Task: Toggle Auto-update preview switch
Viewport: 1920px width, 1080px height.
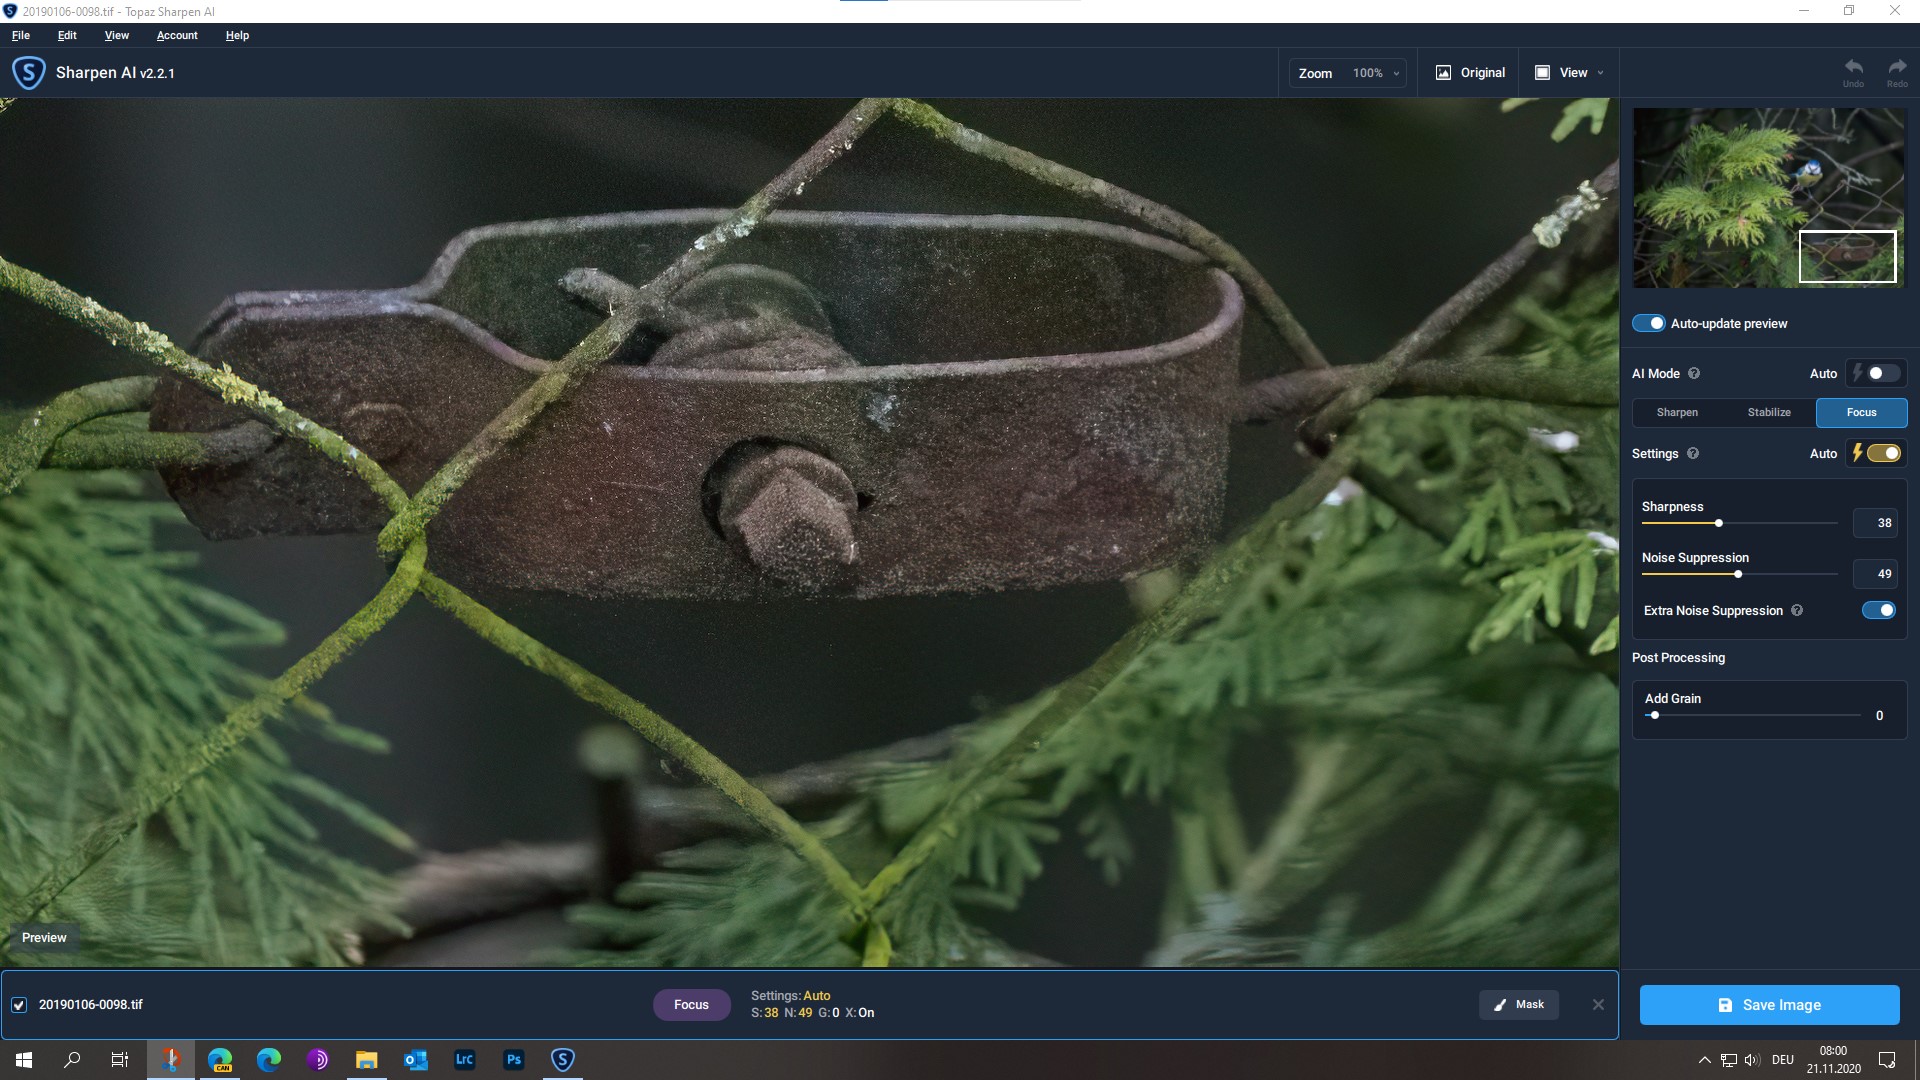Action: click(1649, 324)
